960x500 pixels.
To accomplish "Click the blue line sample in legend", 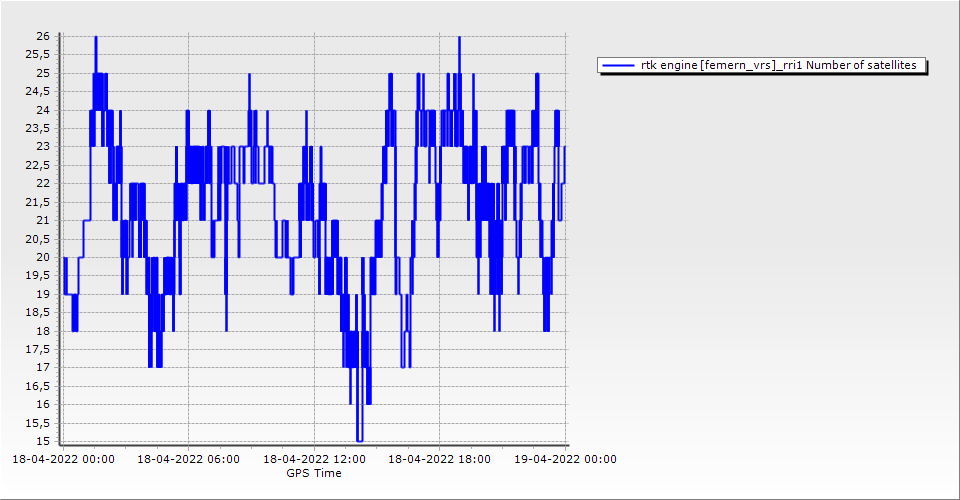I will [x=618, y=65].
